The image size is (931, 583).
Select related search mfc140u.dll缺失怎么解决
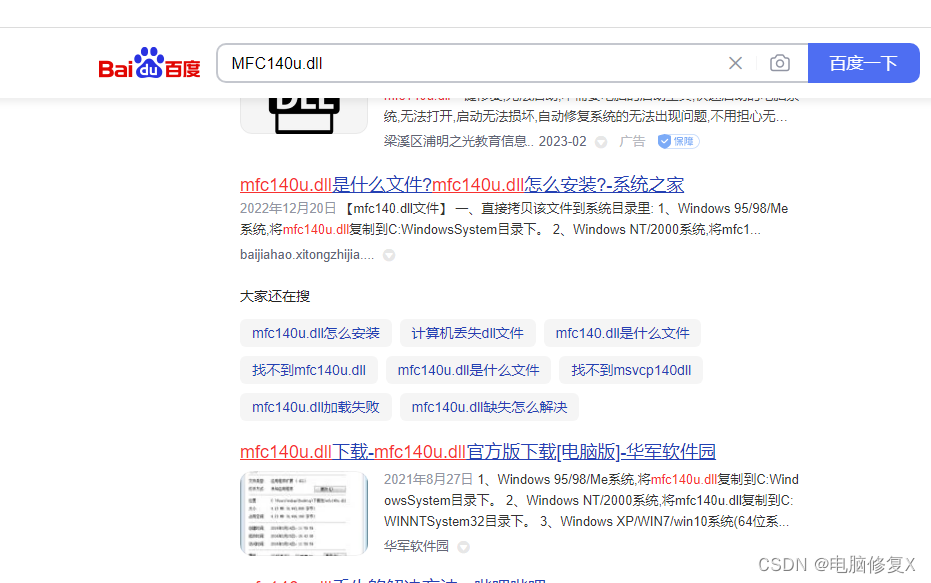click(489, 407)
